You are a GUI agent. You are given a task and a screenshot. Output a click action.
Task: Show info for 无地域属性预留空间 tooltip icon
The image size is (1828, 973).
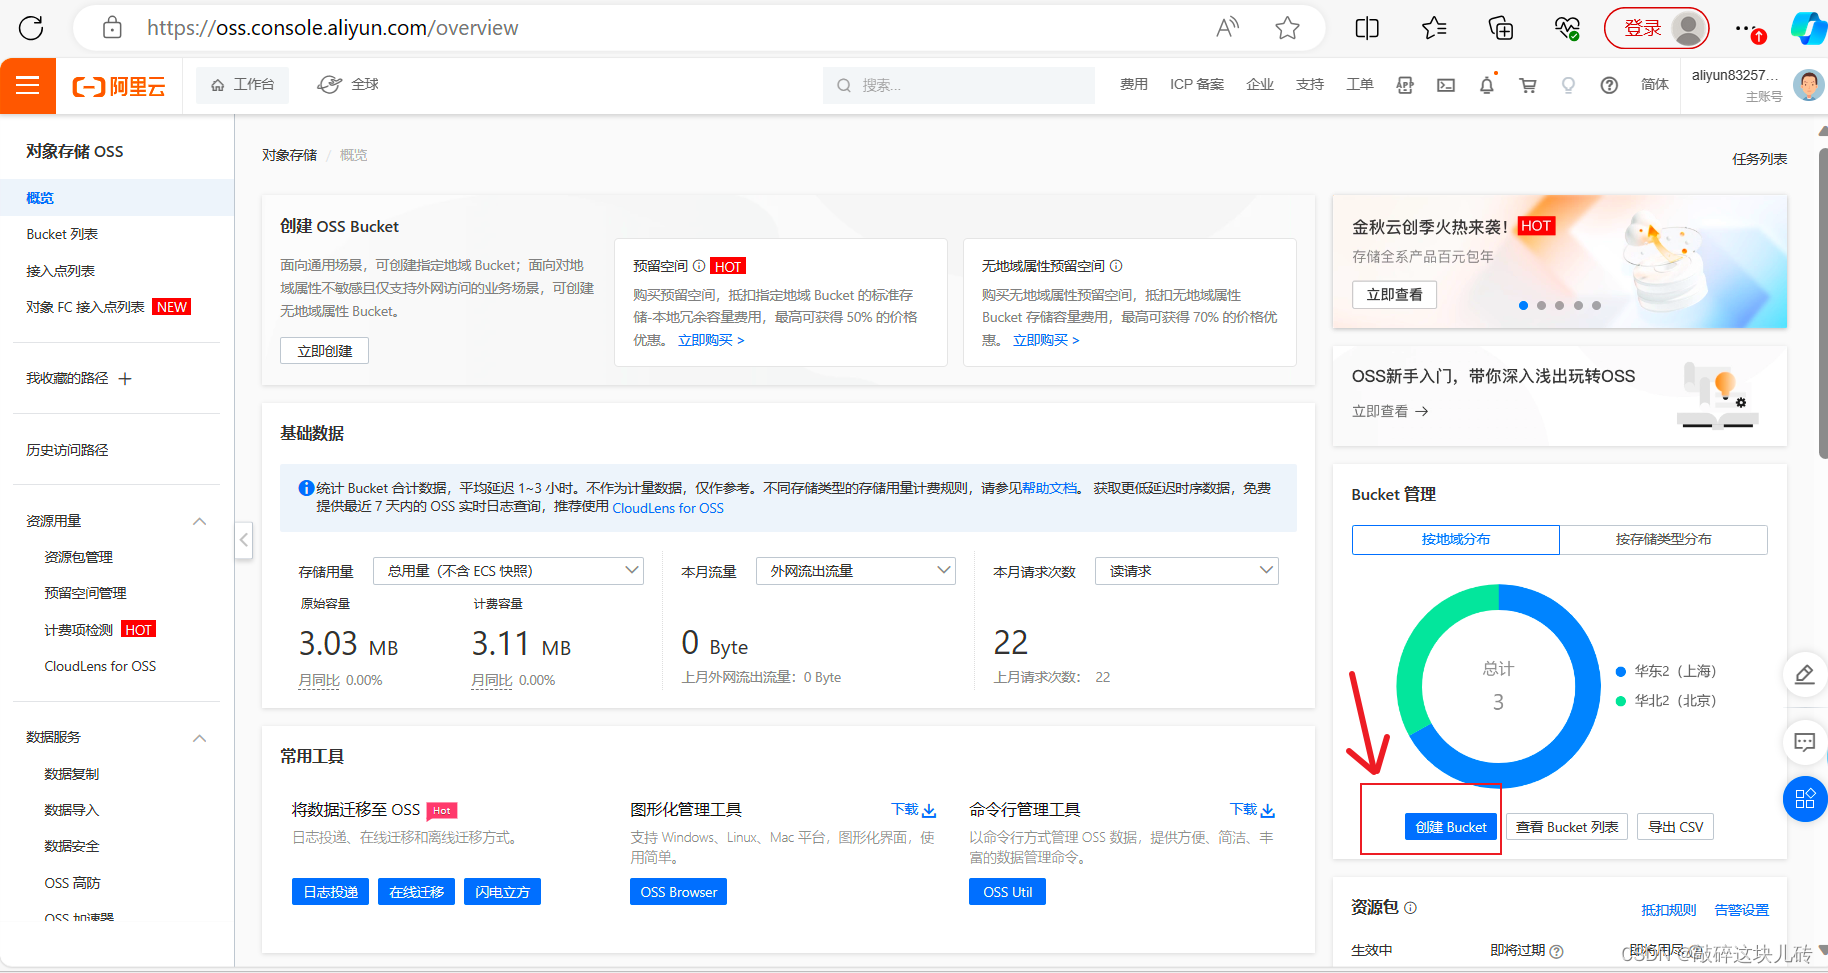point(1116,266)
